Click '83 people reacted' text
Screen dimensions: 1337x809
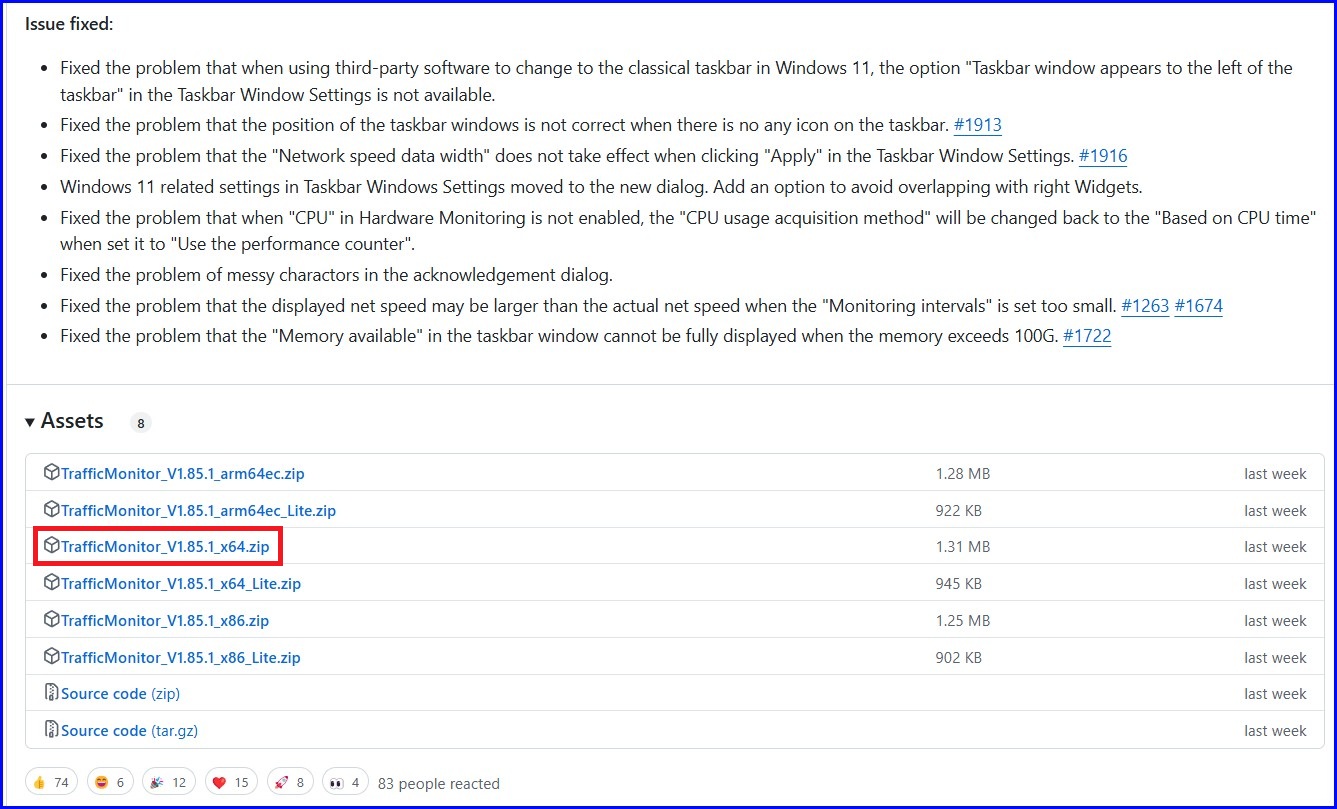point(439,784)
